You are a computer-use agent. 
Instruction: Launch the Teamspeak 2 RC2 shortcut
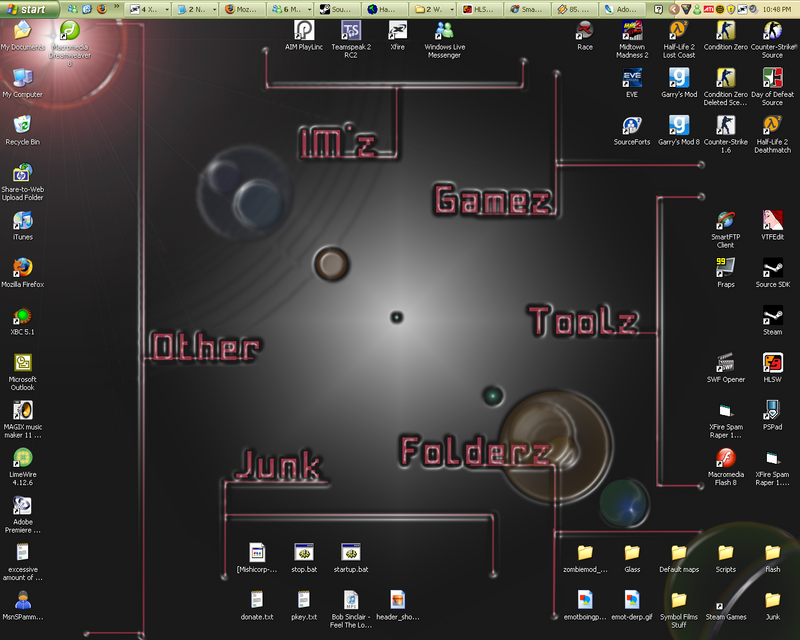point(350,31)
